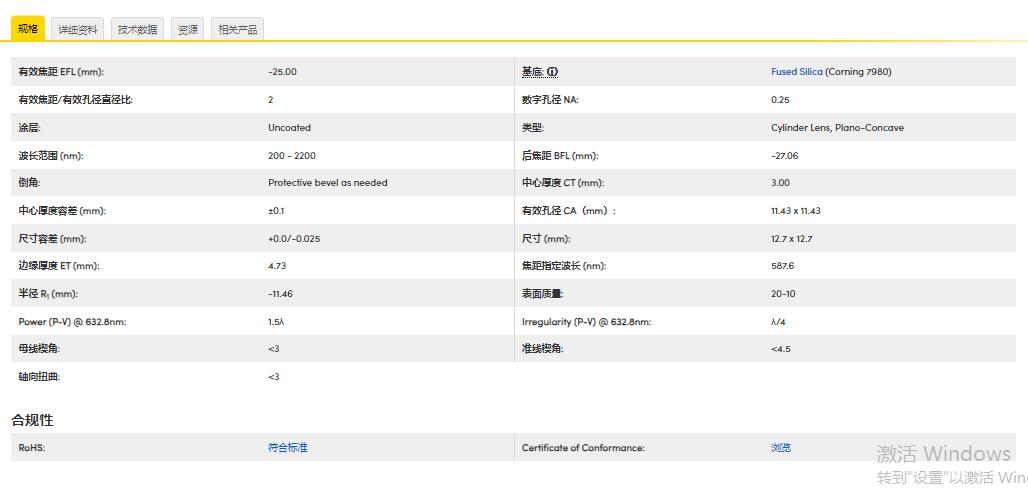The width and height of the screenshot is (1028, 488).
Task: Click the 中心厚度容差 (mm) label
Action: [62, 211]
